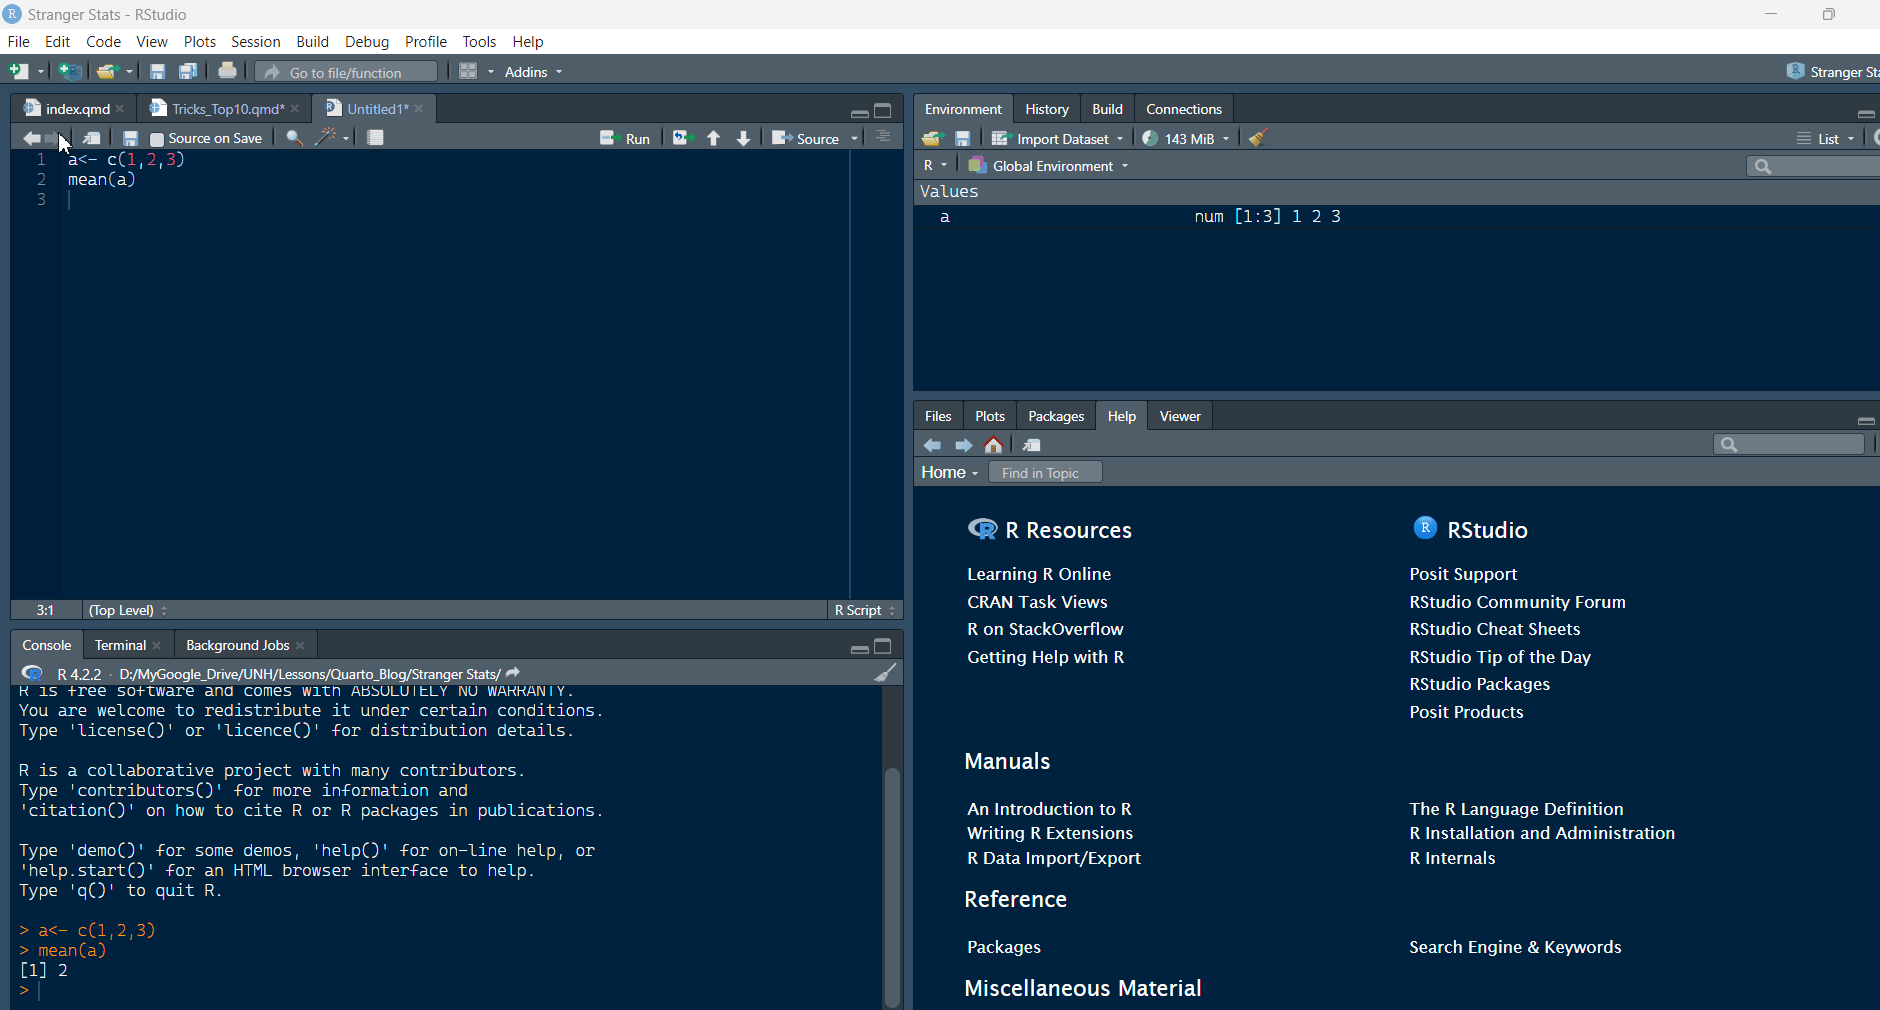Open the CRAN Task Views link
This screenshot has width=1880, height=1010.
coord(1037,602)
